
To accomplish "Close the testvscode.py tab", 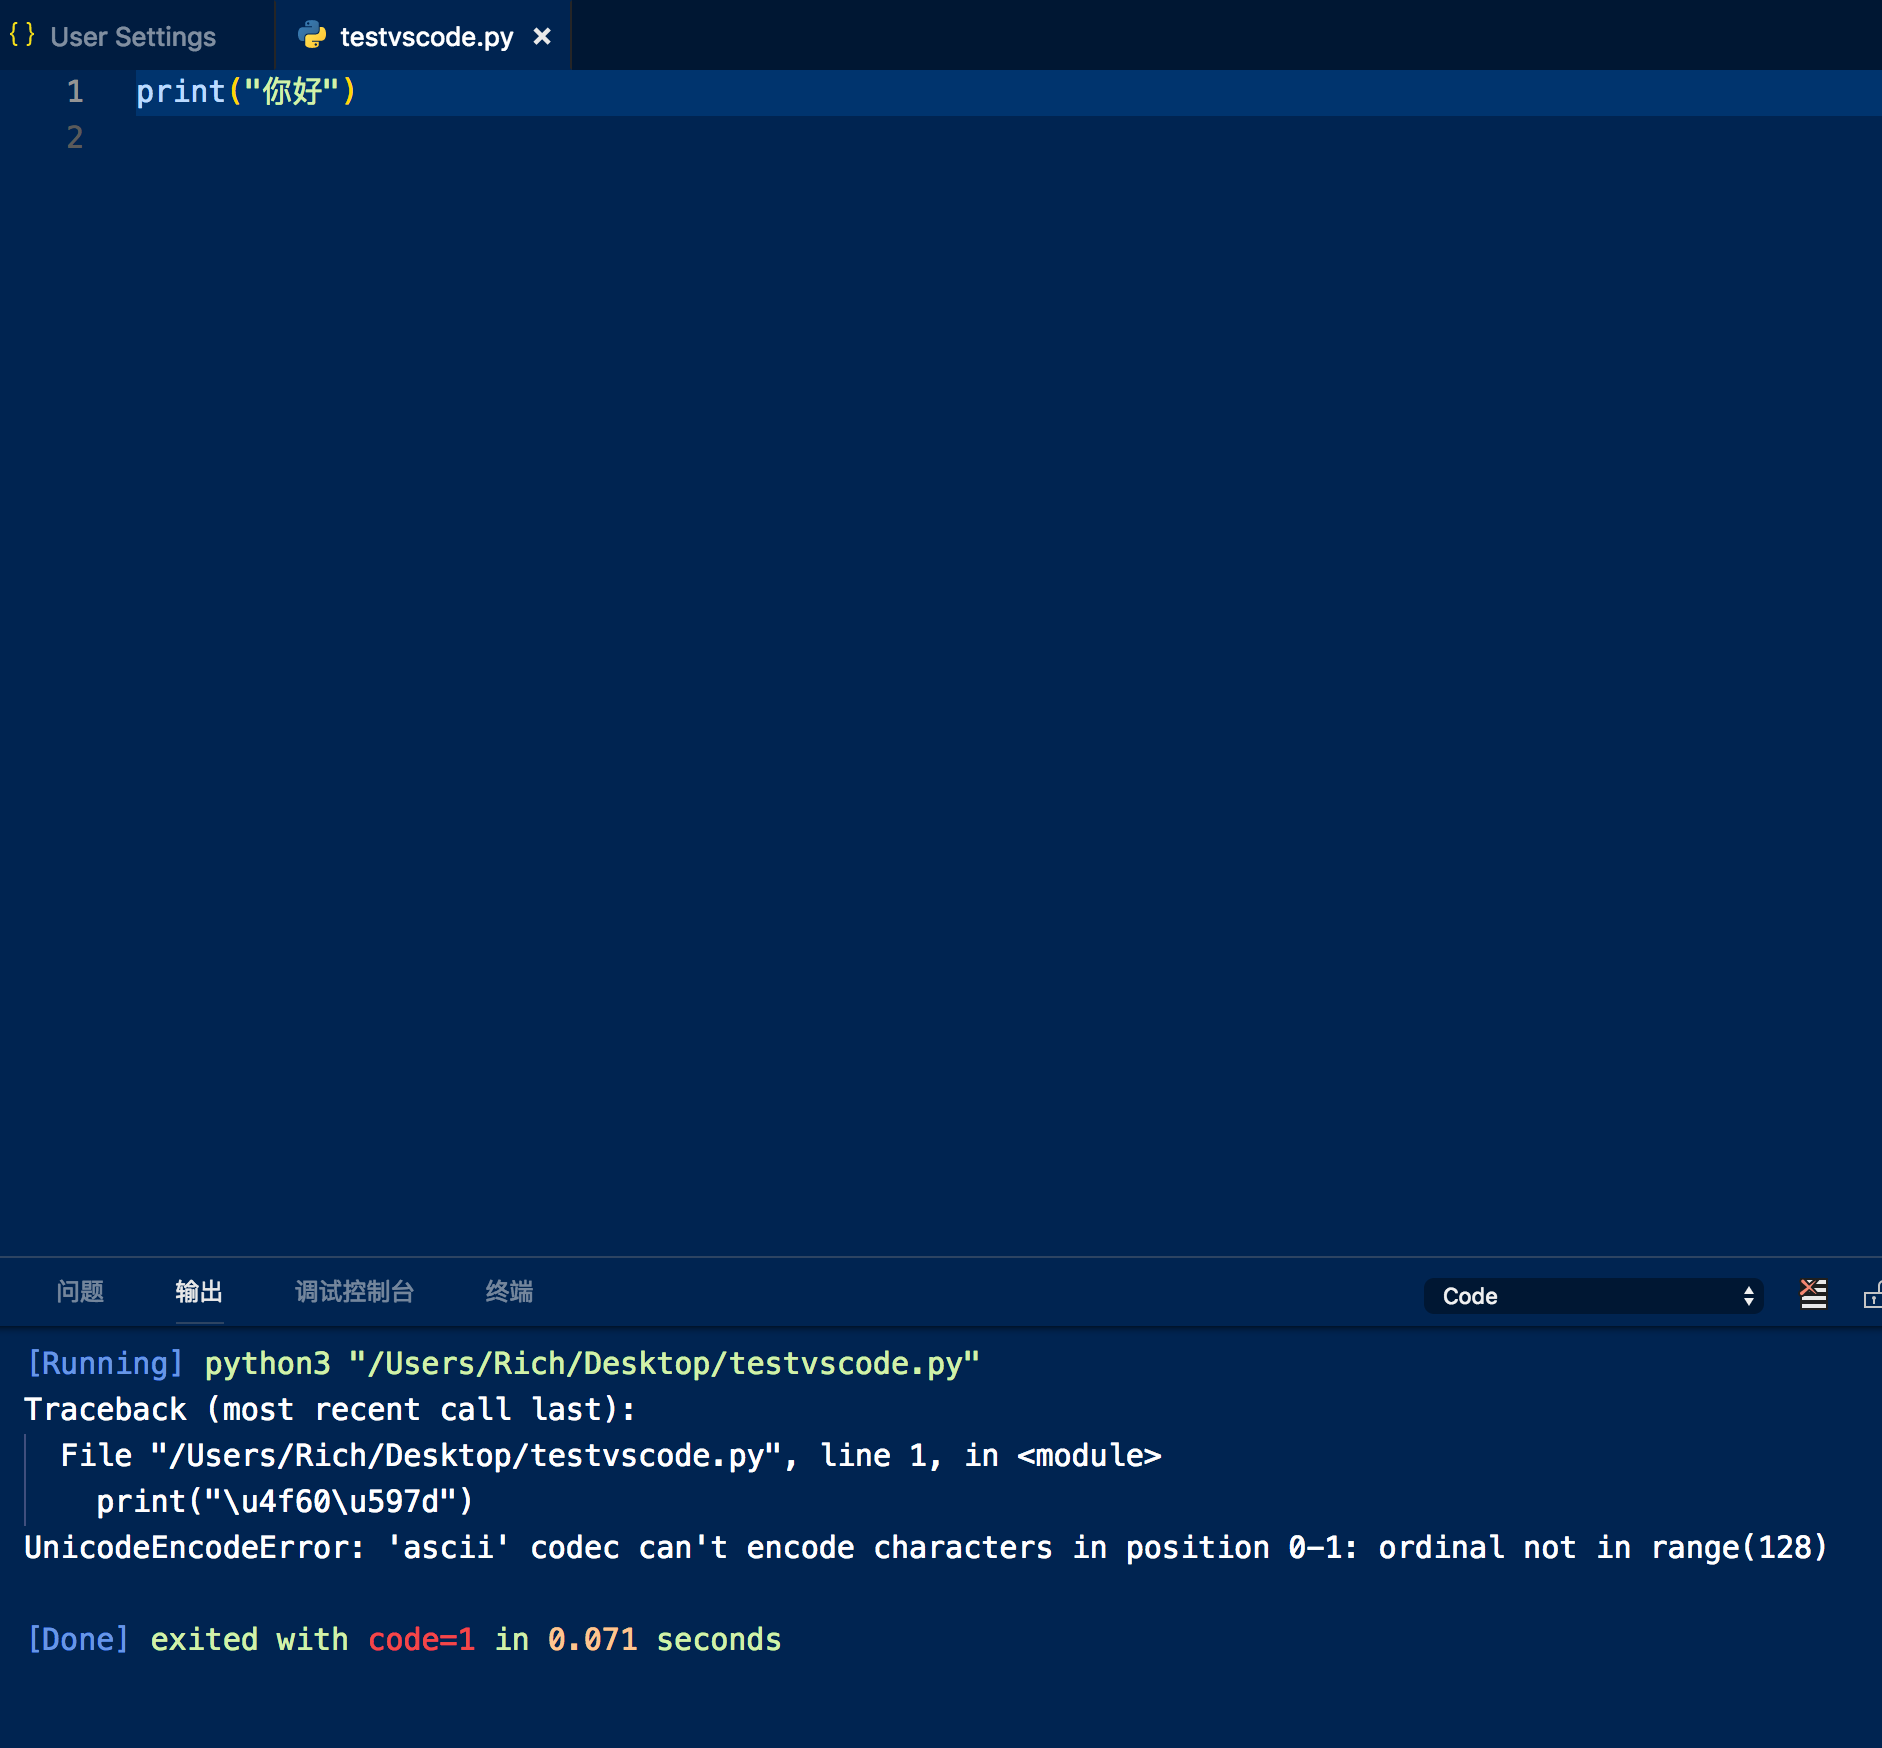I will (543, 36).
